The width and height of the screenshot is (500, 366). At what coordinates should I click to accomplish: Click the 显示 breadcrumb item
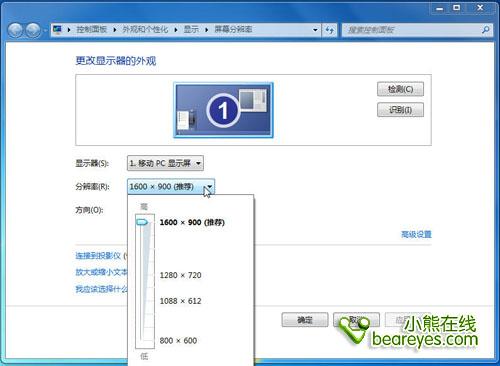tap(191, 30)
